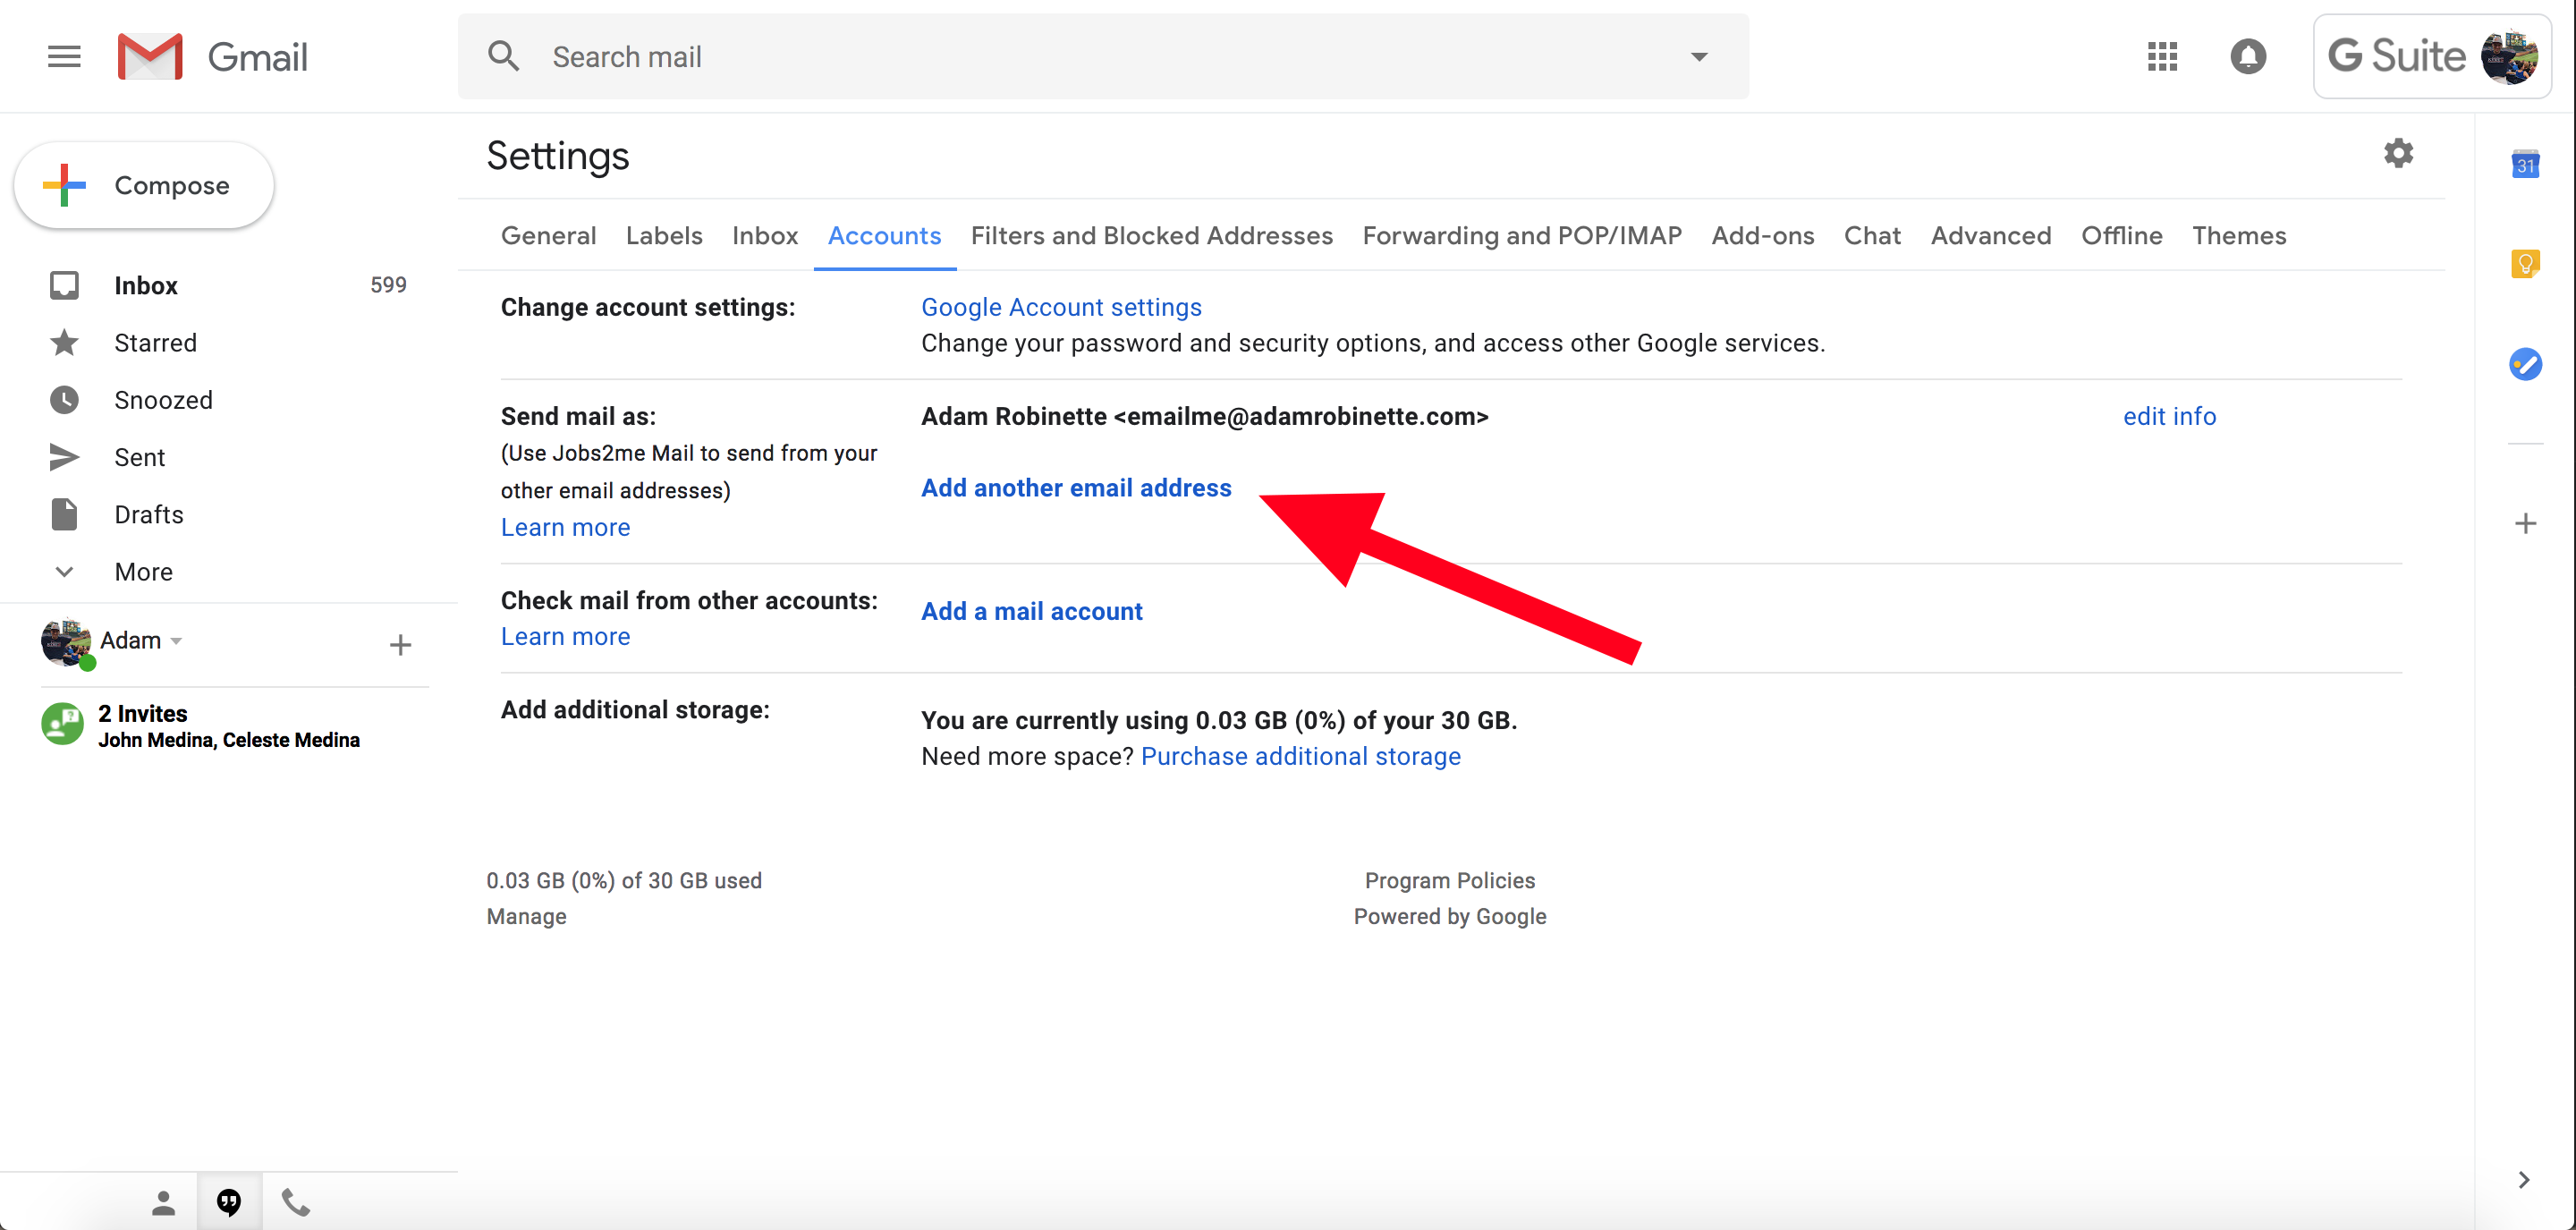The width and height of the screenshot is (2576, 1230).
Task: Switch to the Add-ons tab
Action: coord(1762,236)
